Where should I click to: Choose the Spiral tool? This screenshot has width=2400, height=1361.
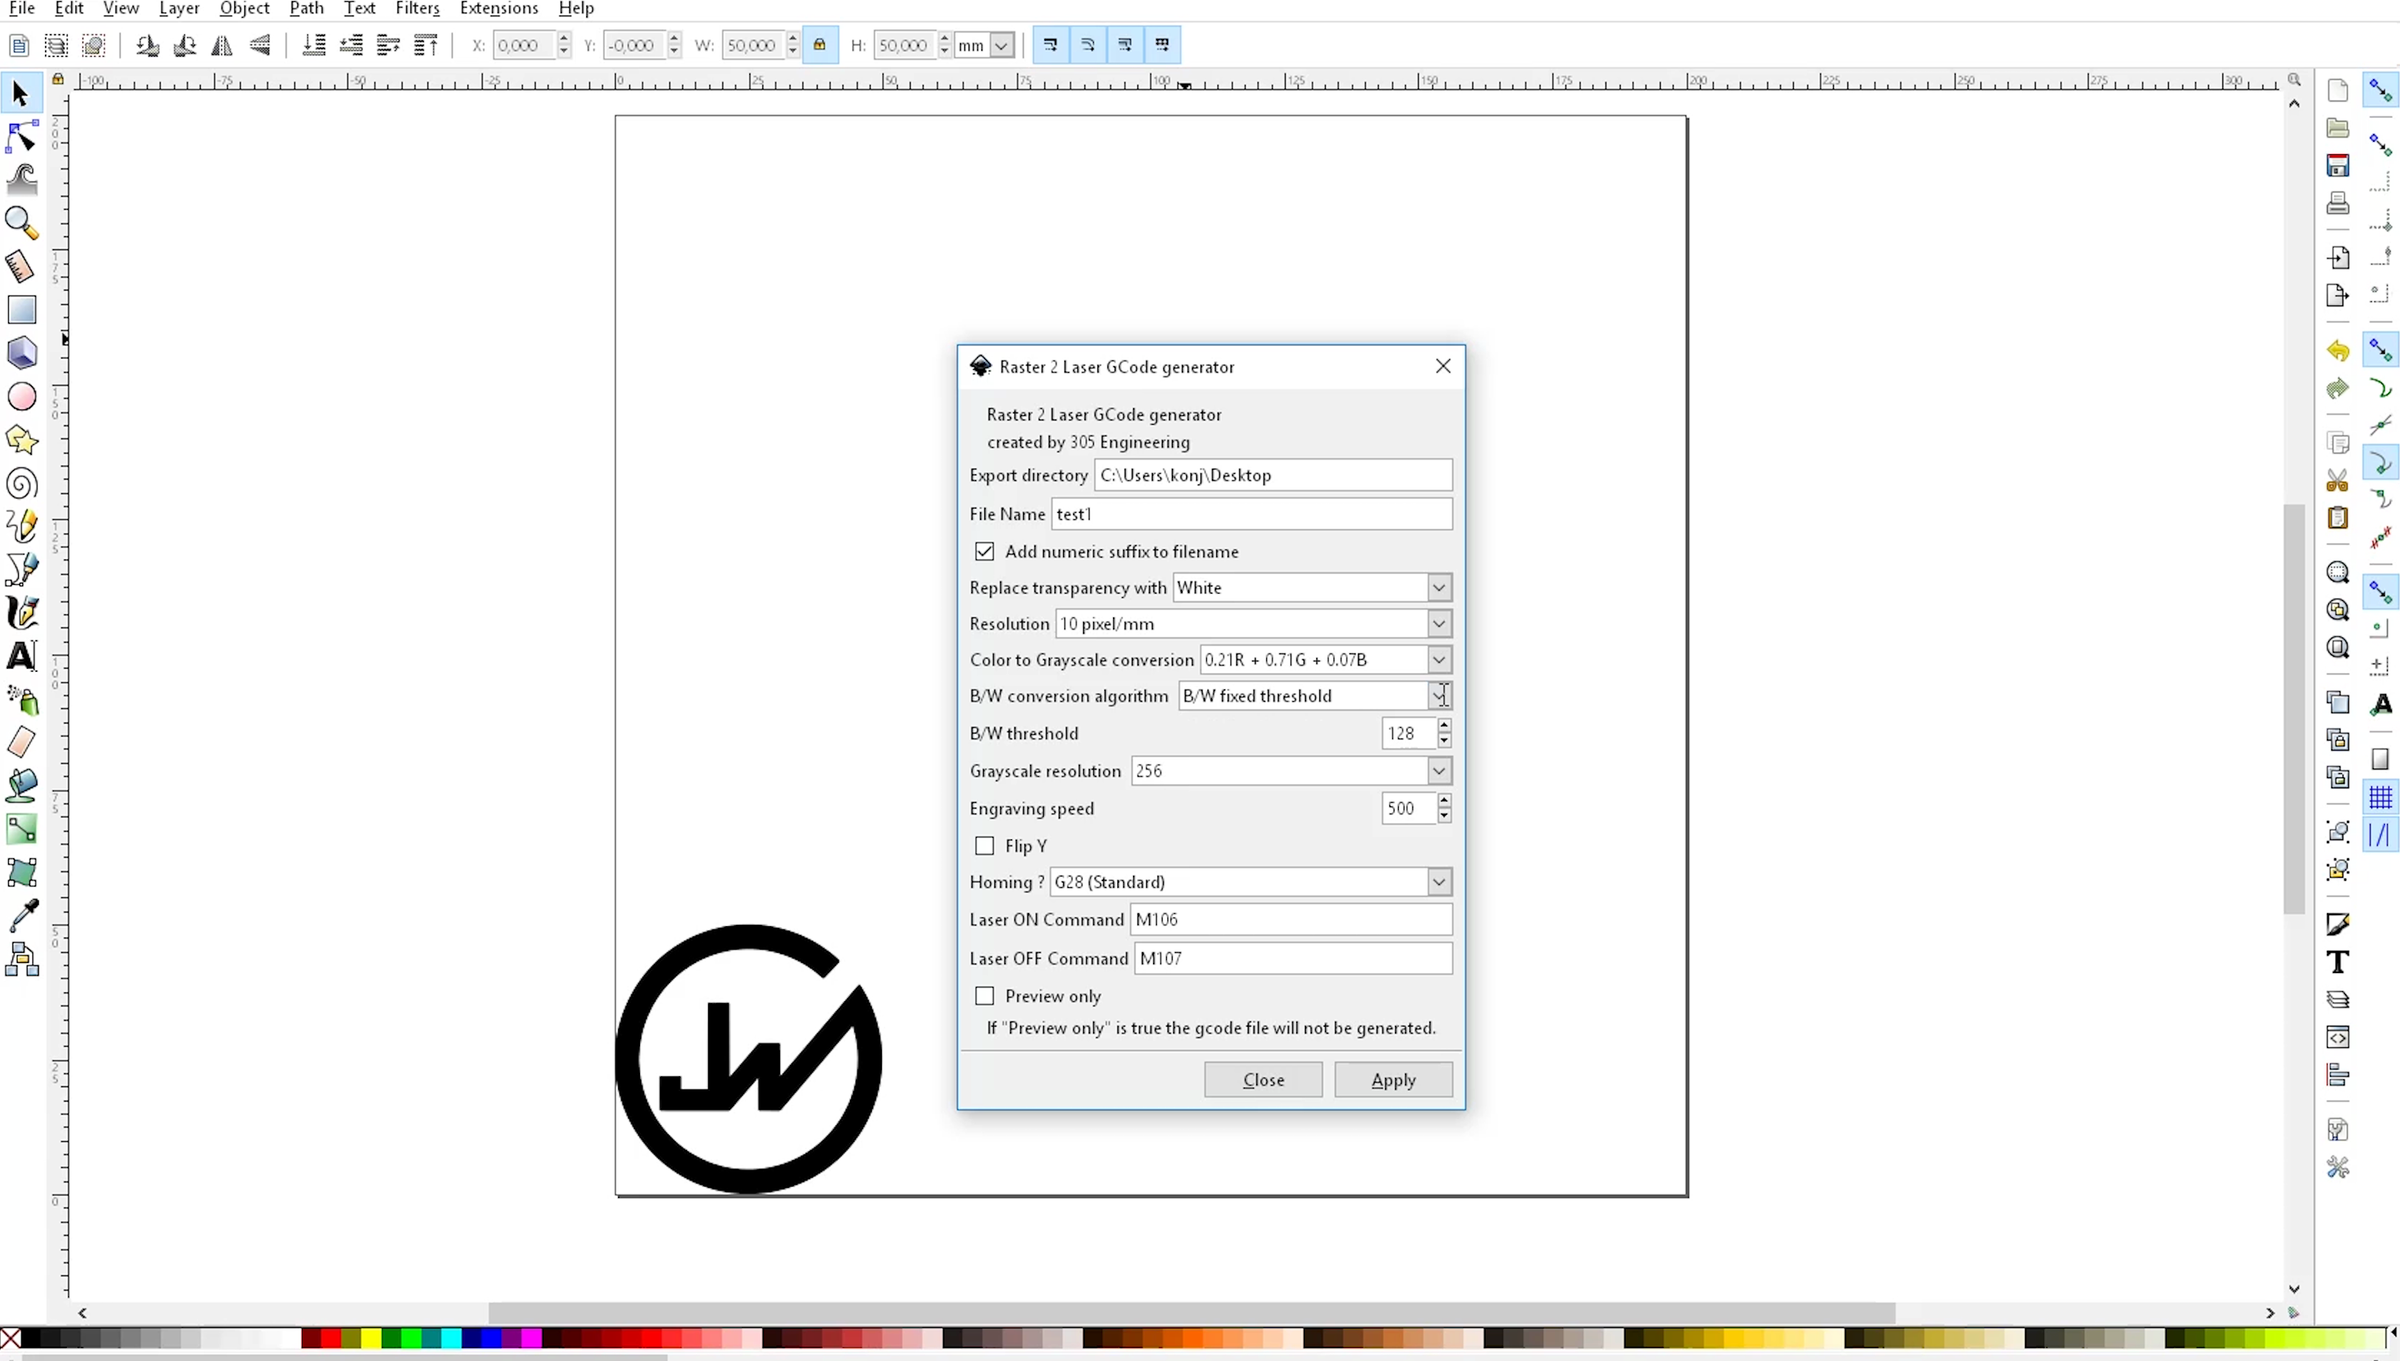21,484
